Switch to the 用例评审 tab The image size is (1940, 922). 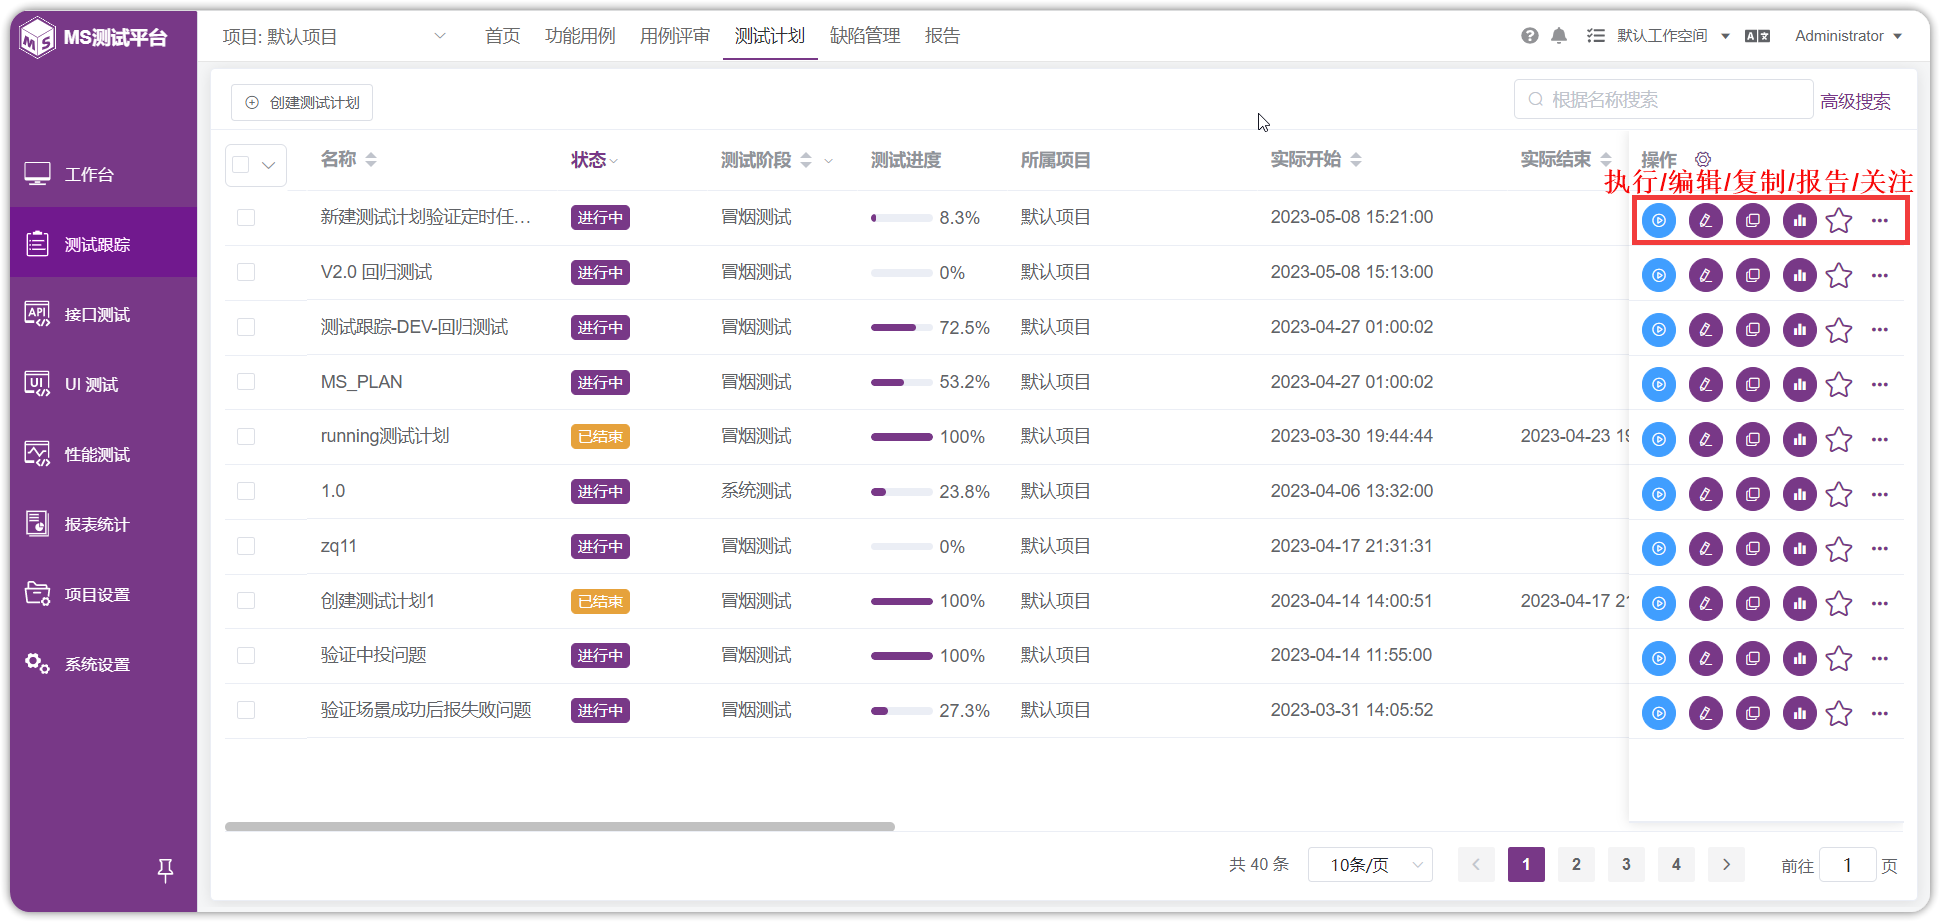coord(675,36)
